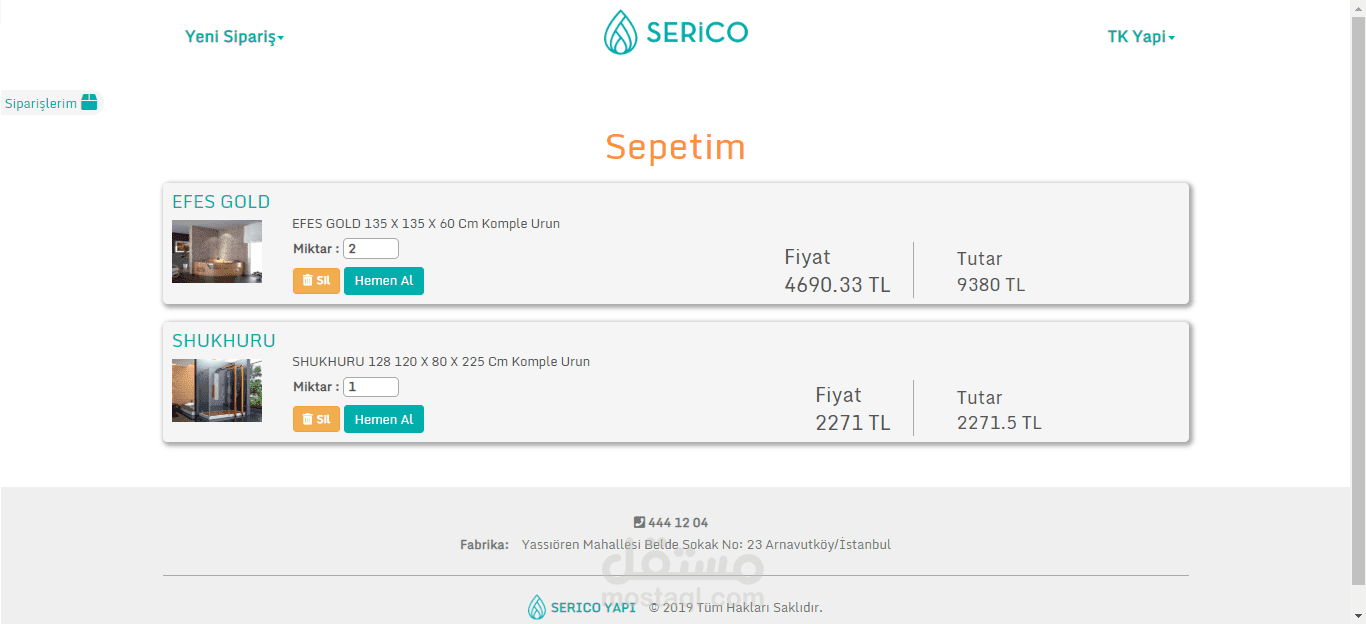Click the Serico Yapı footer logo
The height and width of the screenshot is (624, 1366).
click(x=582, y=607)
